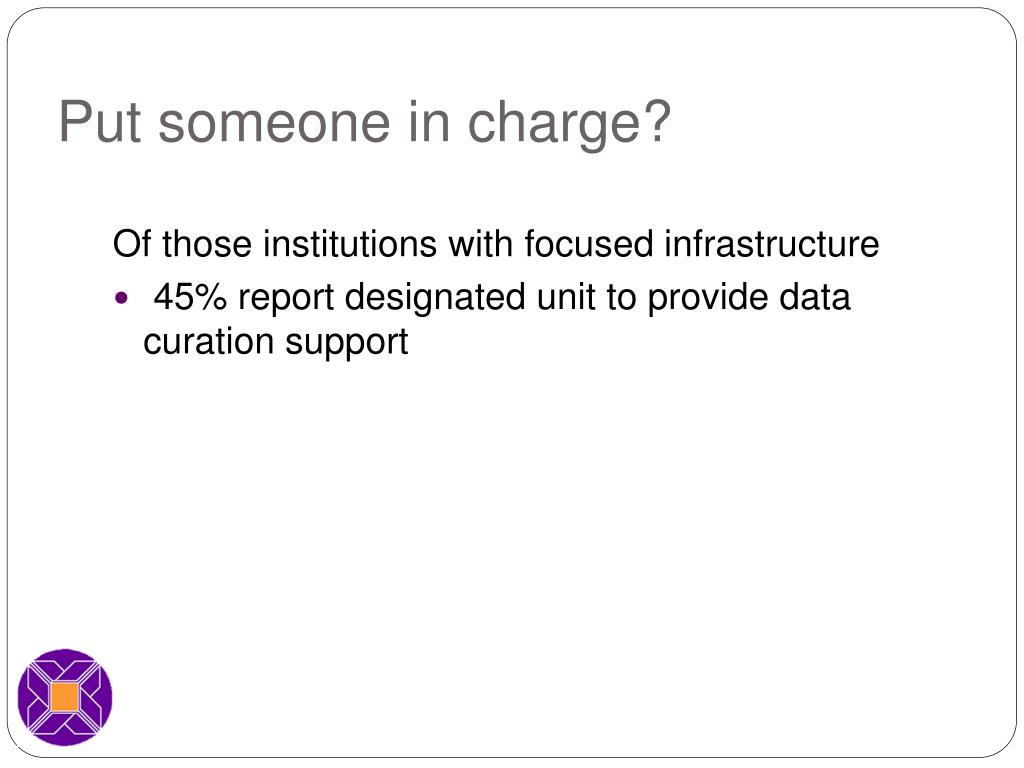Viewport: 1024px width, 768px height.
Task: Click the word 'support' on the last line
Action: [346, 344]
